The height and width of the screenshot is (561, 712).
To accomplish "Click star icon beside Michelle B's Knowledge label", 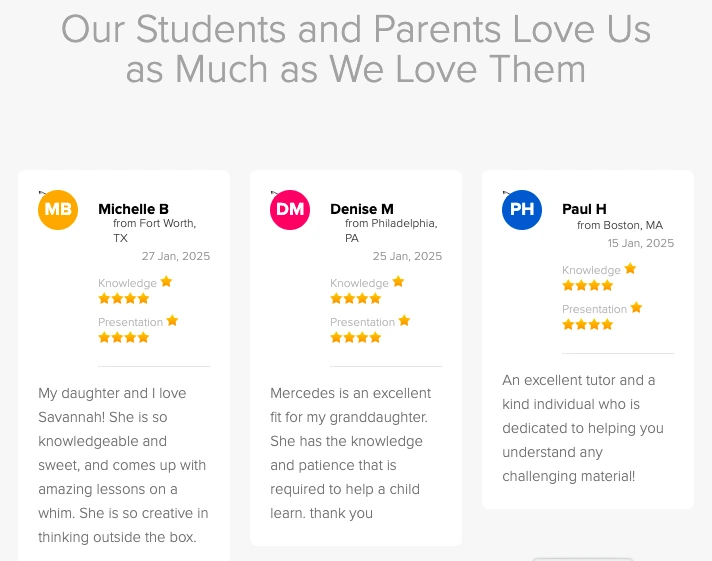I will coord(166,282).
